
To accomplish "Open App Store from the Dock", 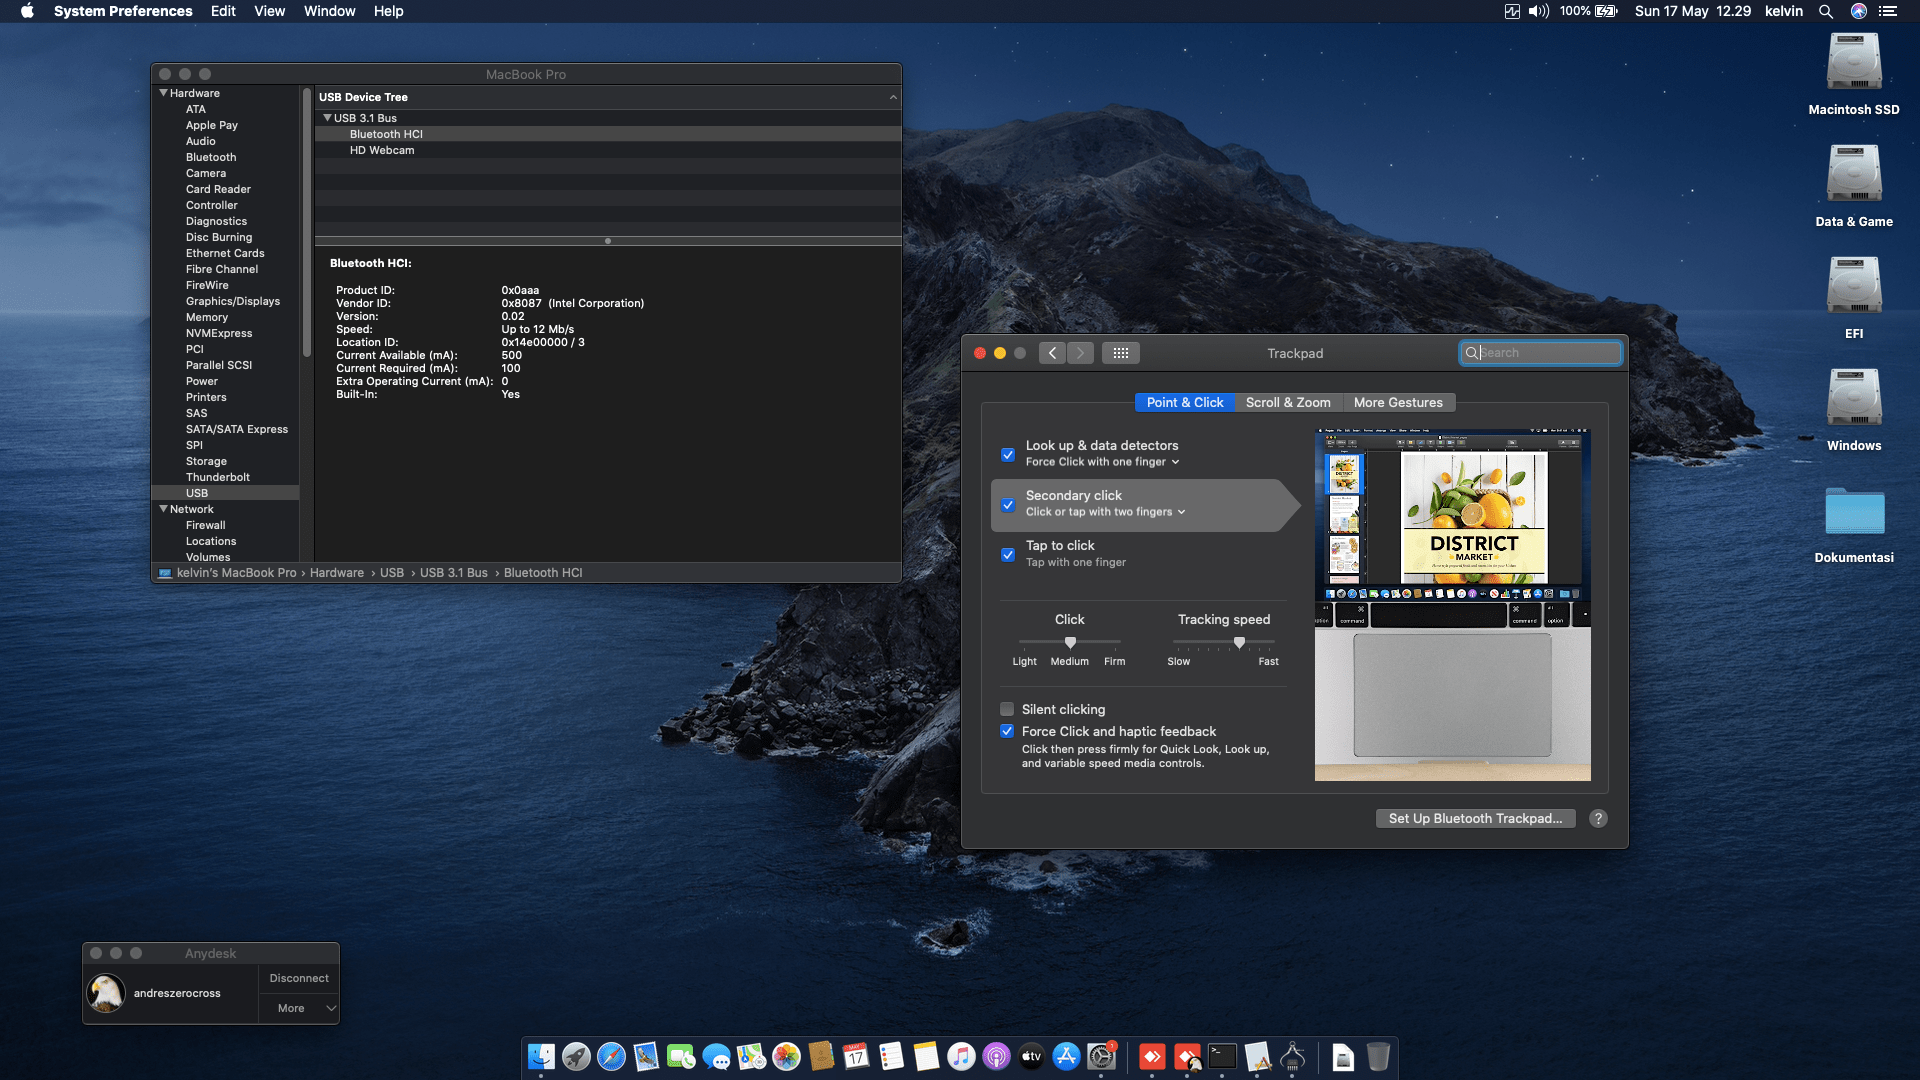I will click(1066, 1056).
